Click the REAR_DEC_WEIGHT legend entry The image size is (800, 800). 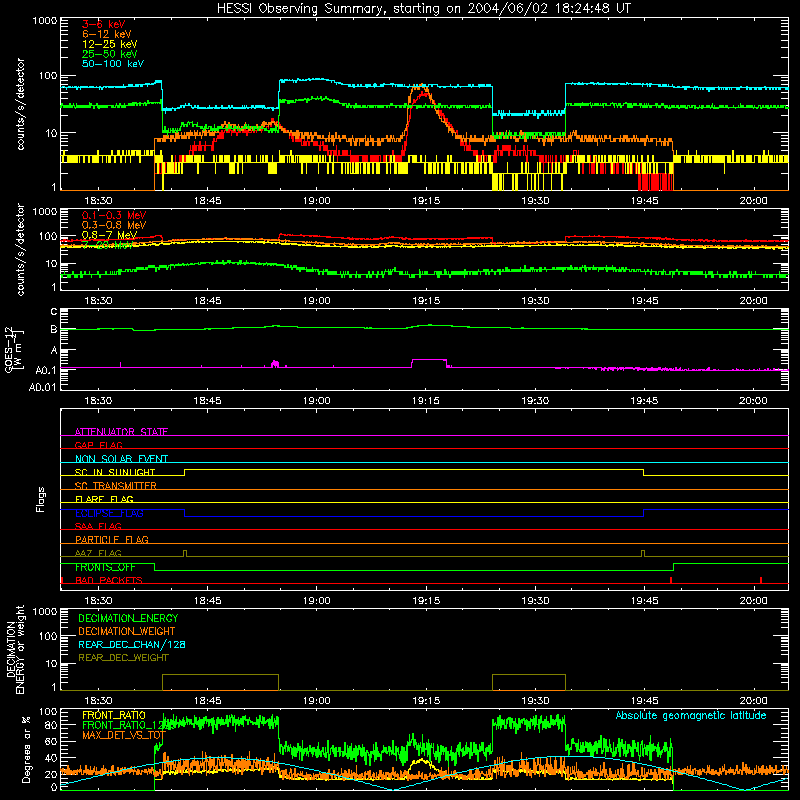click(x=123, y=658)
